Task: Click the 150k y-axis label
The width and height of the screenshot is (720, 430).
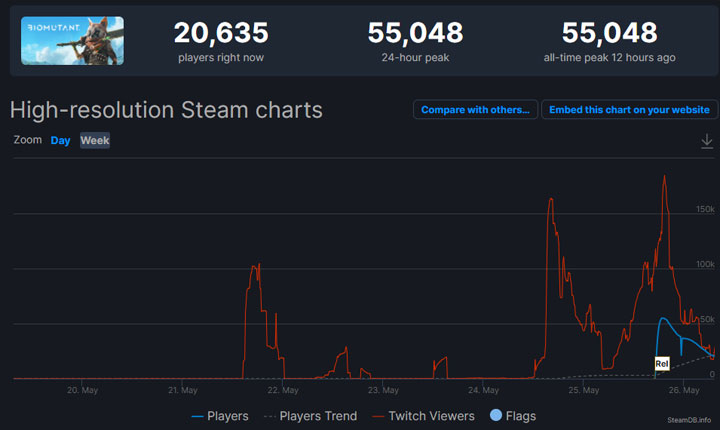Action: point(704,208)
